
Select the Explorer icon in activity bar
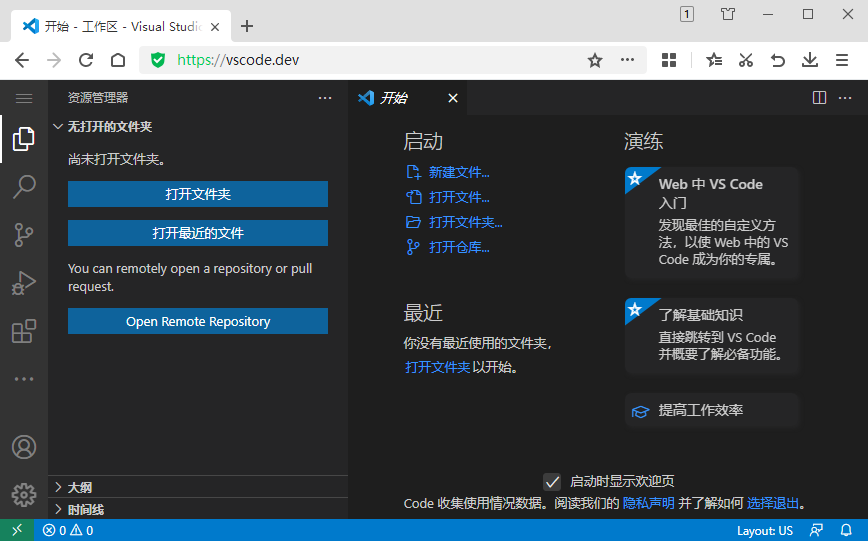[24, 139]
